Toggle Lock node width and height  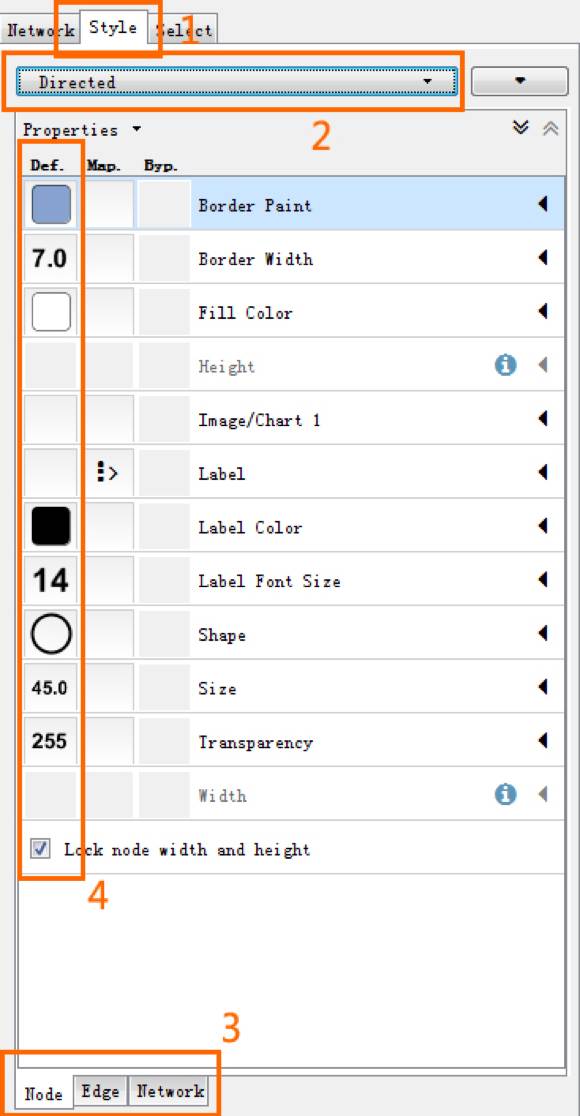click(41, 848)
